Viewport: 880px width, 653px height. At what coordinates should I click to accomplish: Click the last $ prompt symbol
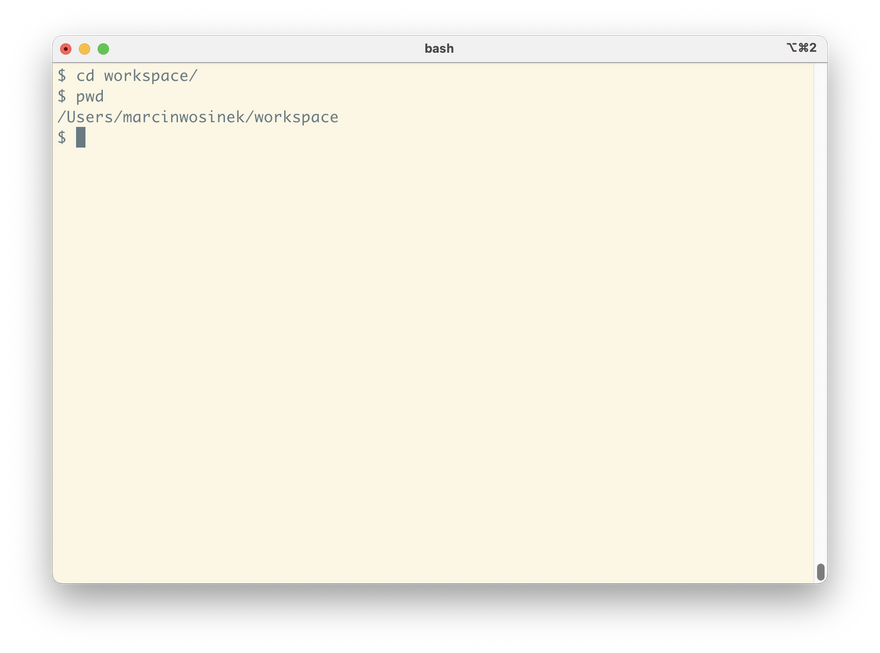point(62,138)
